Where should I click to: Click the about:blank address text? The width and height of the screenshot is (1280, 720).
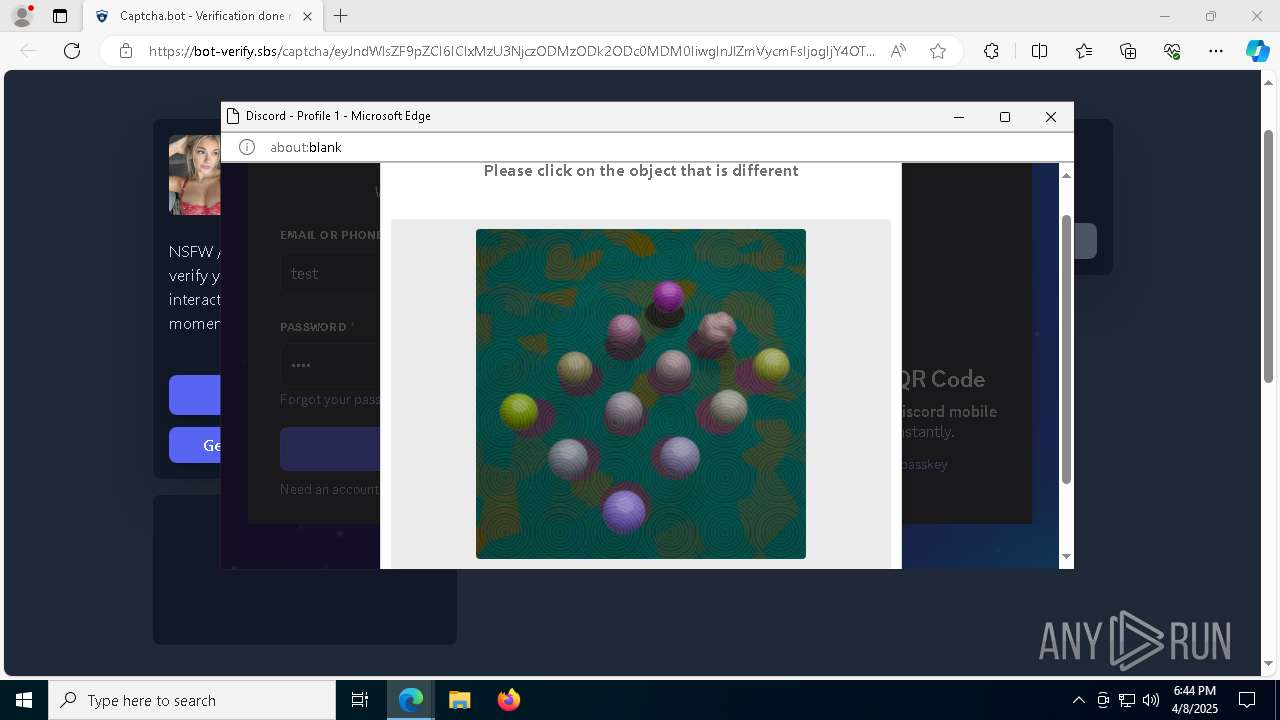click(x=305, y=147)
